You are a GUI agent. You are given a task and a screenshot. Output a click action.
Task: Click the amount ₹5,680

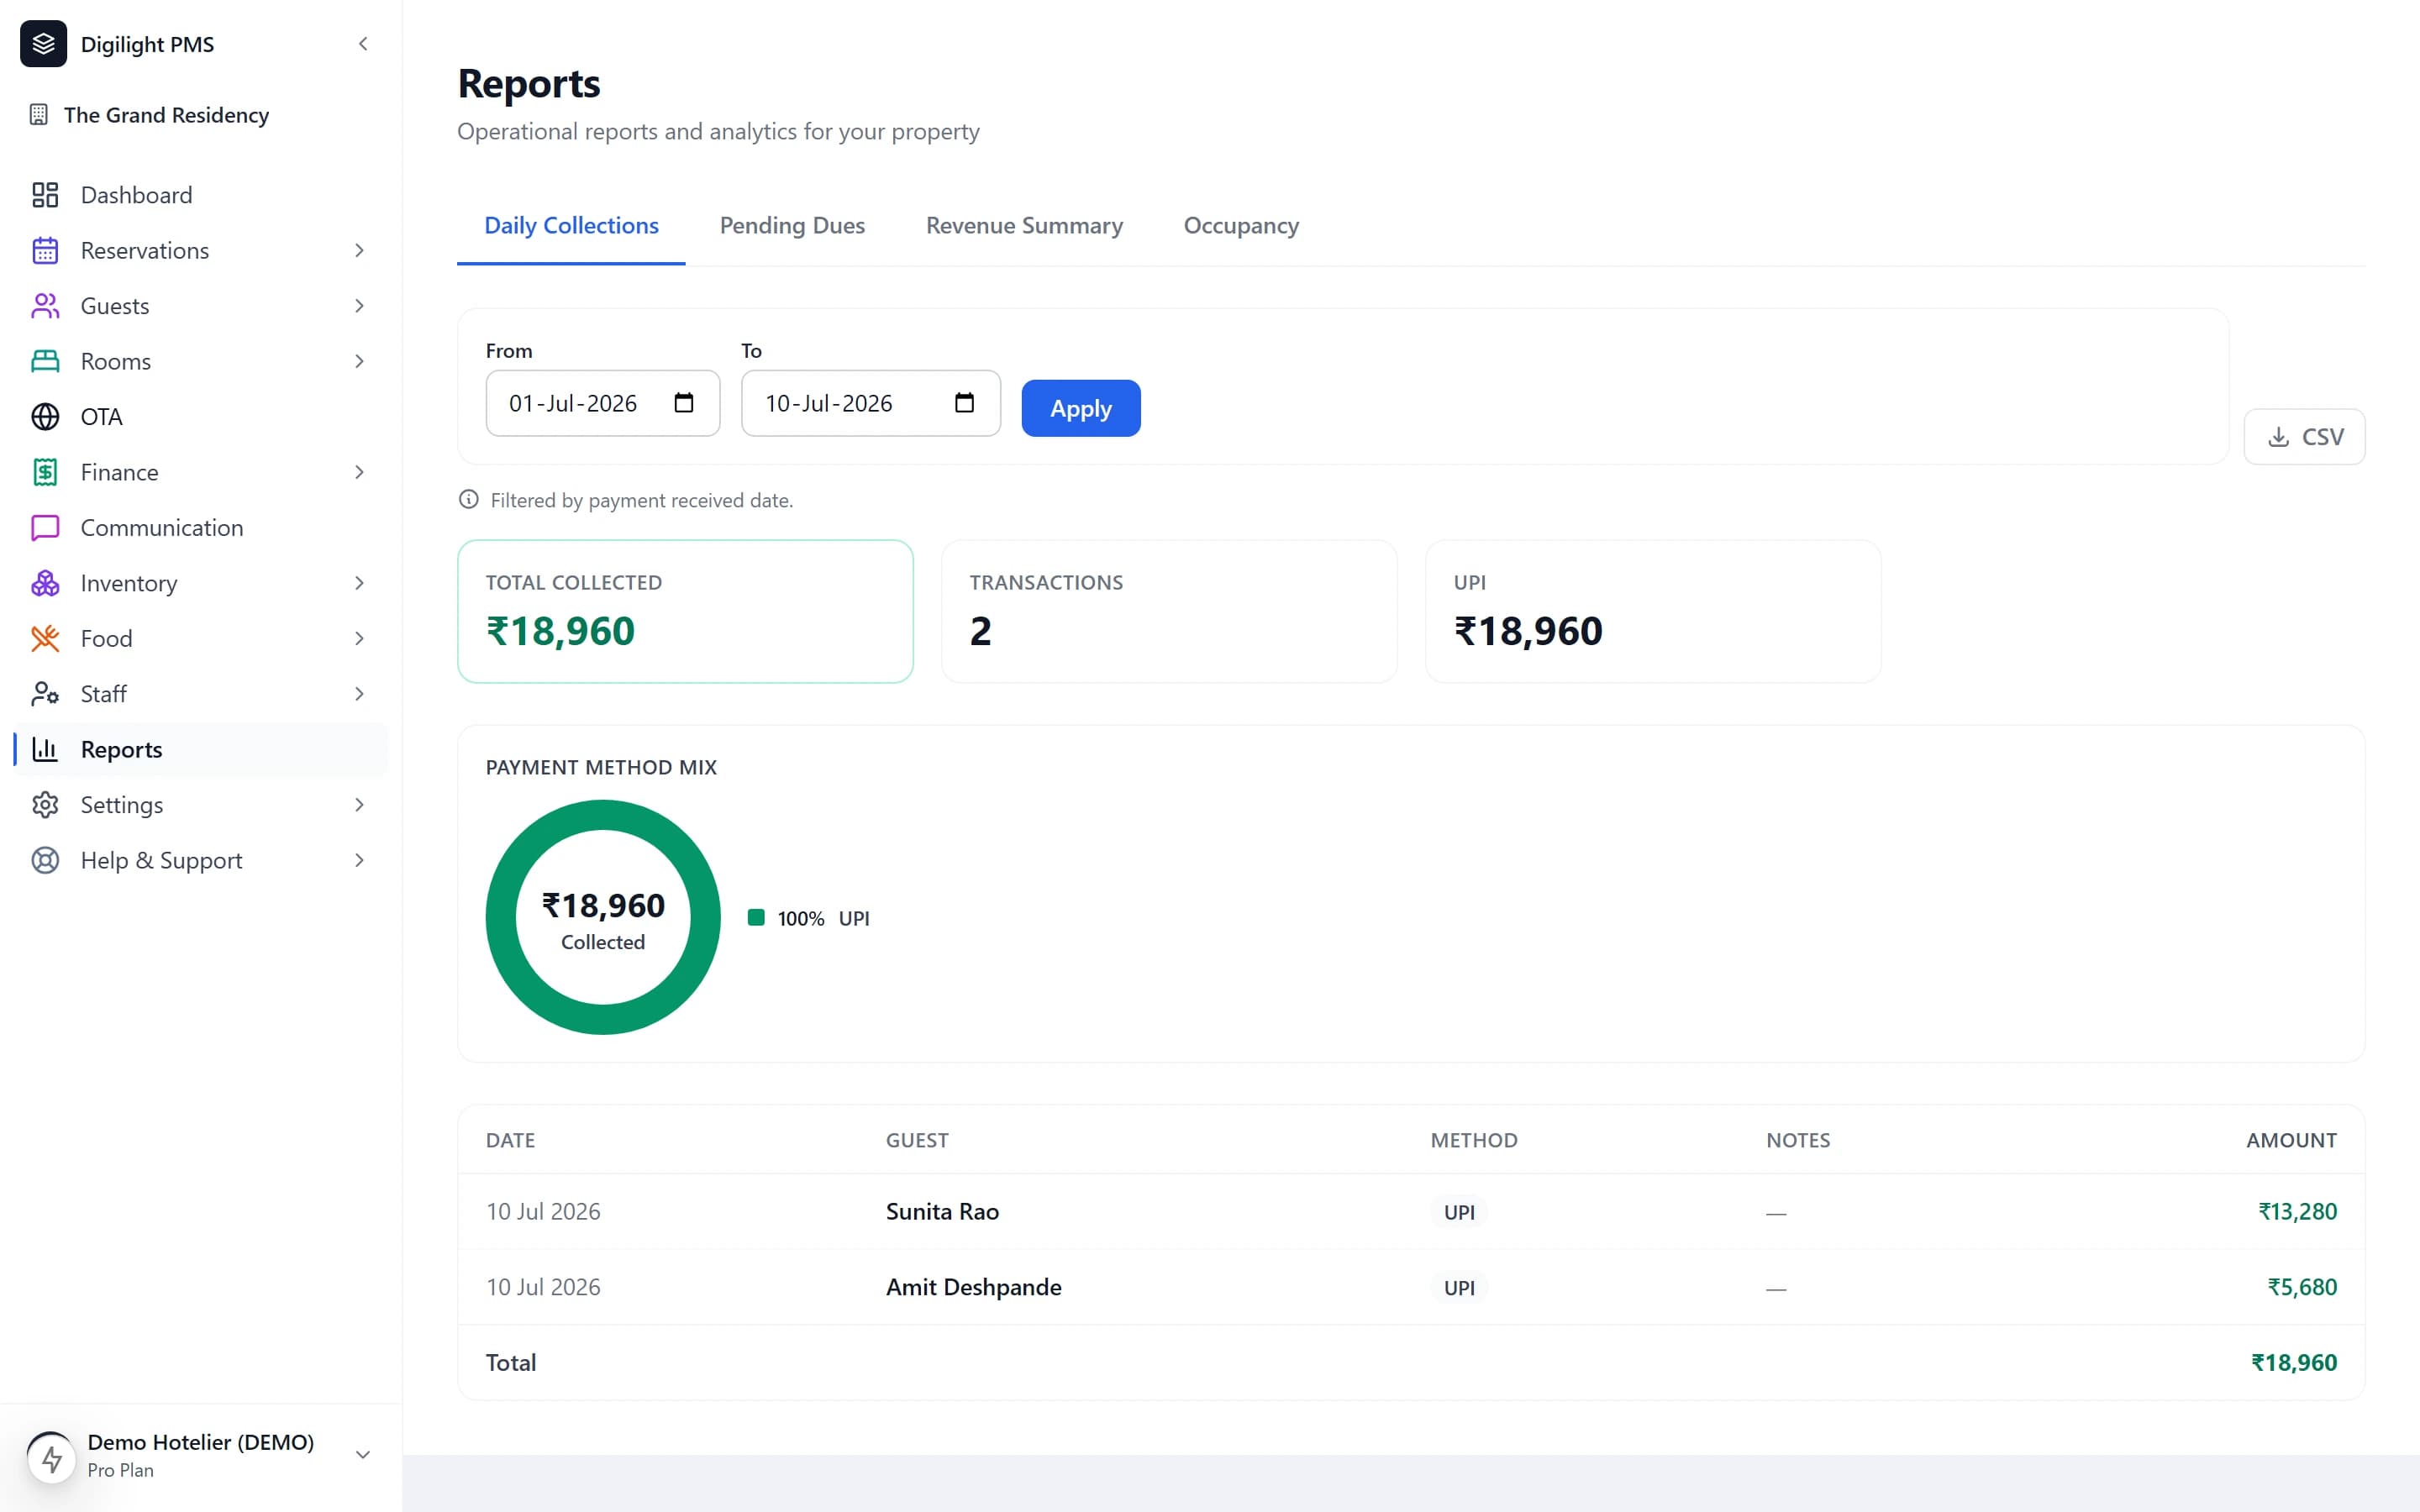[2302, 1287]
